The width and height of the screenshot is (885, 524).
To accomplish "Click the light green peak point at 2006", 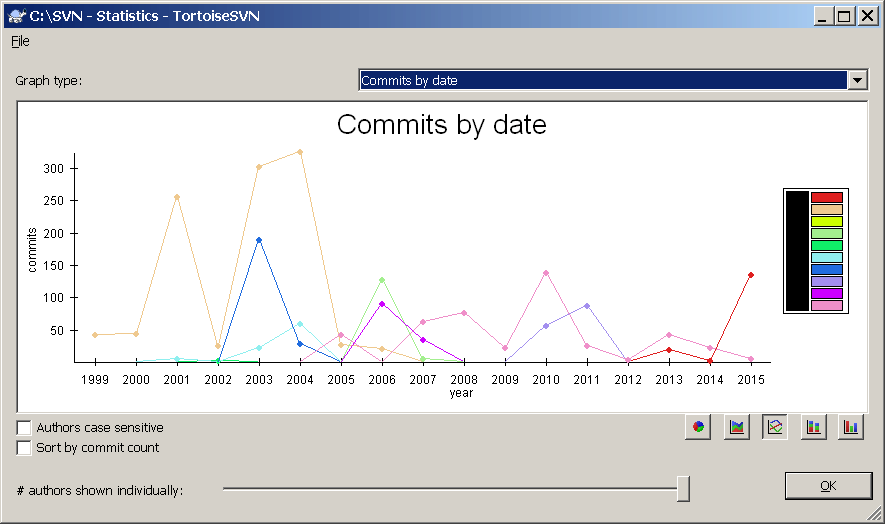I will point(382,280).
